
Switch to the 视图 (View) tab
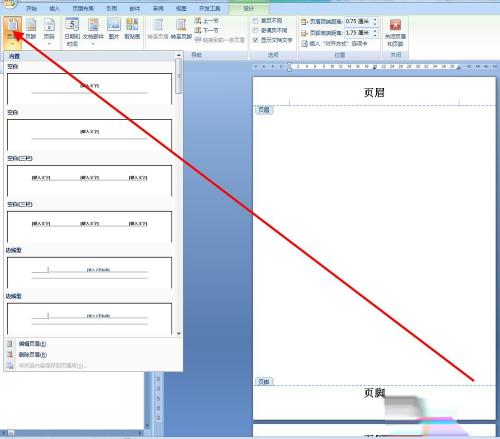181,8
